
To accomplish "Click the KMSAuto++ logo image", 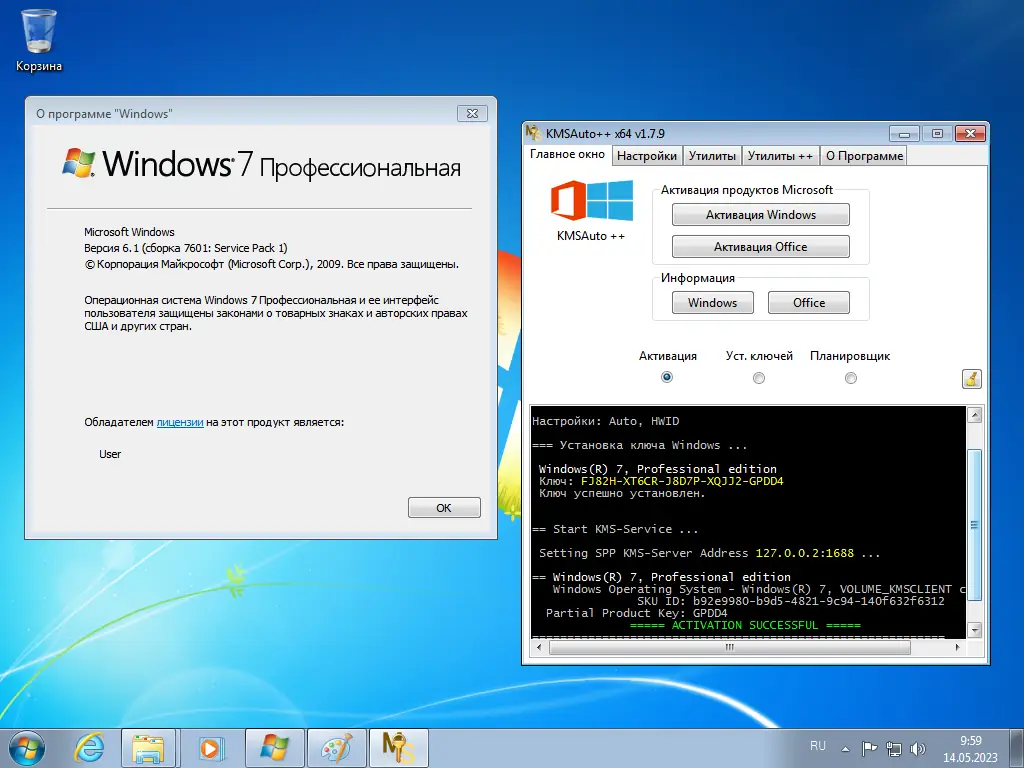I will pos(592,201).
